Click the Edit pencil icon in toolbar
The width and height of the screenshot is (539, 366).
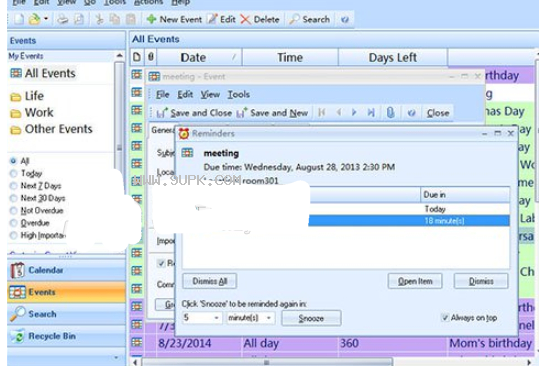point(212,19)
